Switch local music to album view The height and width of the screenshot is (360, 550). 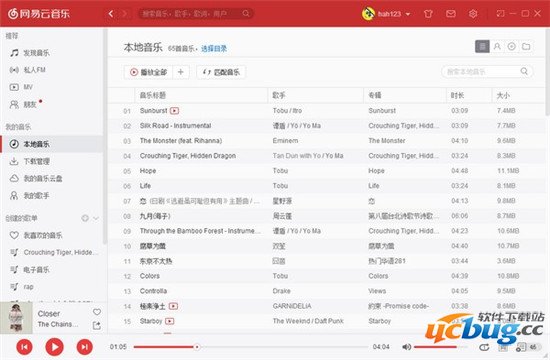pyautogui.click(x=511, y=46)
